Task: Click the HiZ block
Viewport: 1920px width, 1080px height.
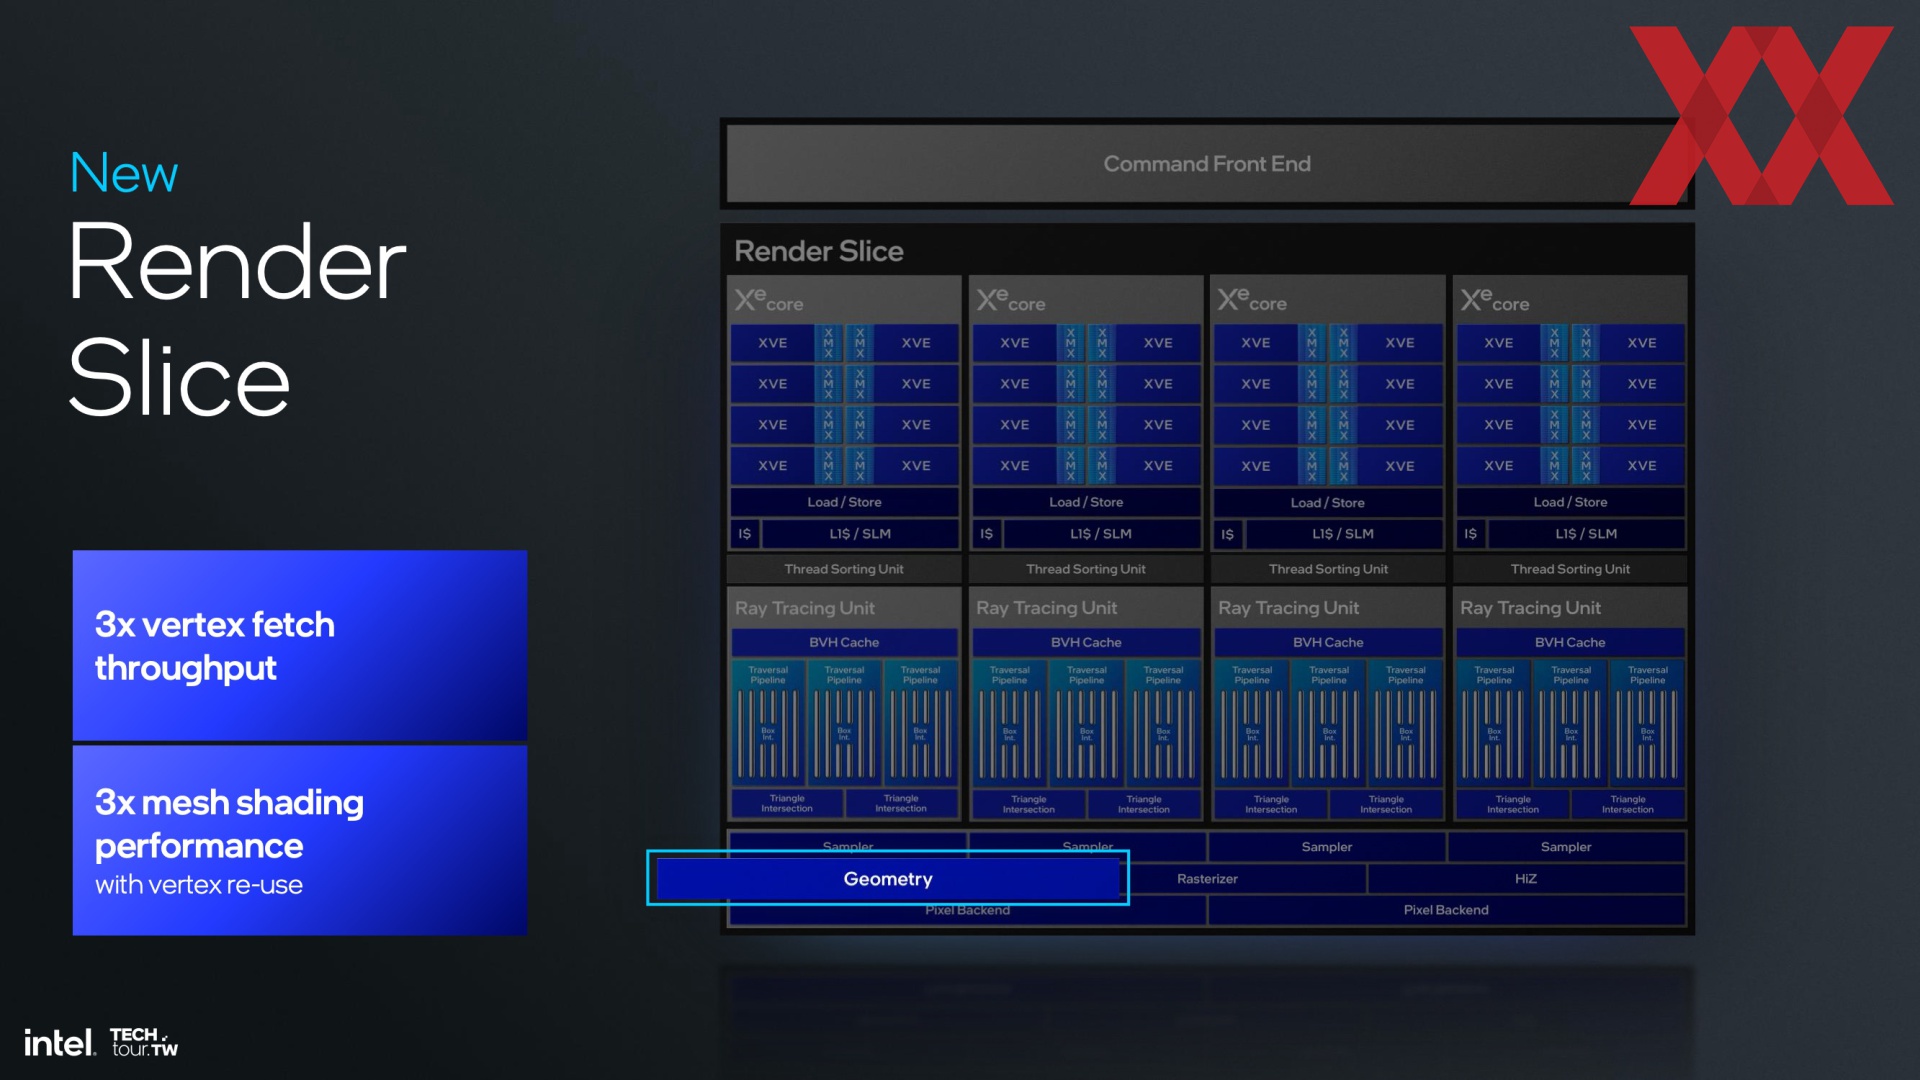Action: pos(1526,879)
